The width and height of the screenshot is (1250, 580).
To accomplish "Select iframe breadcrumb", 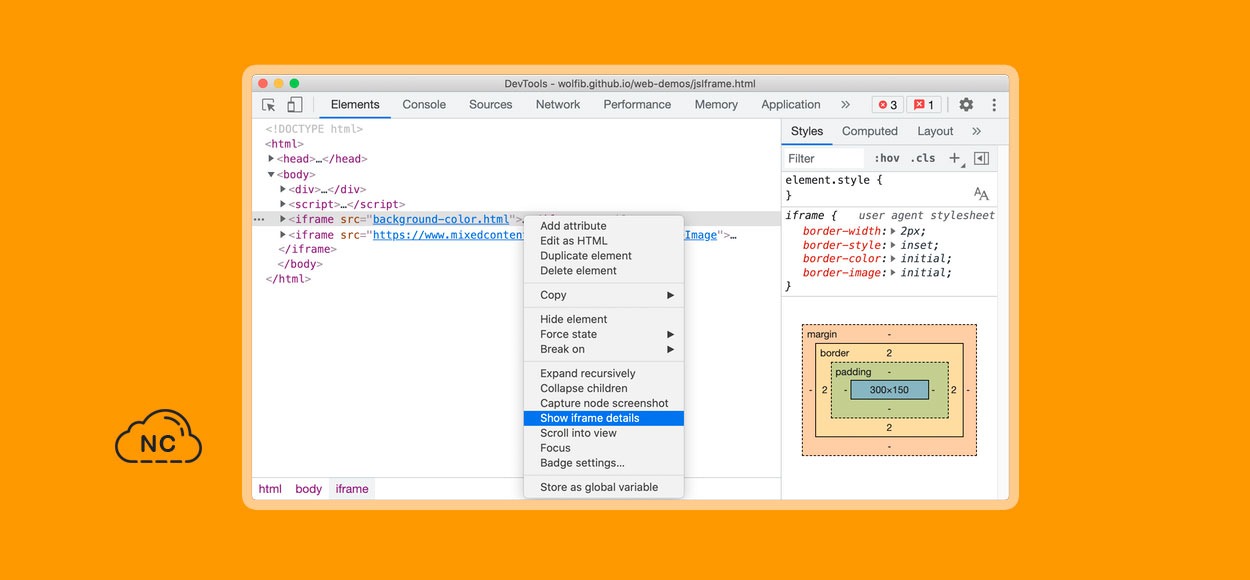I will click(x=352, y=489).
